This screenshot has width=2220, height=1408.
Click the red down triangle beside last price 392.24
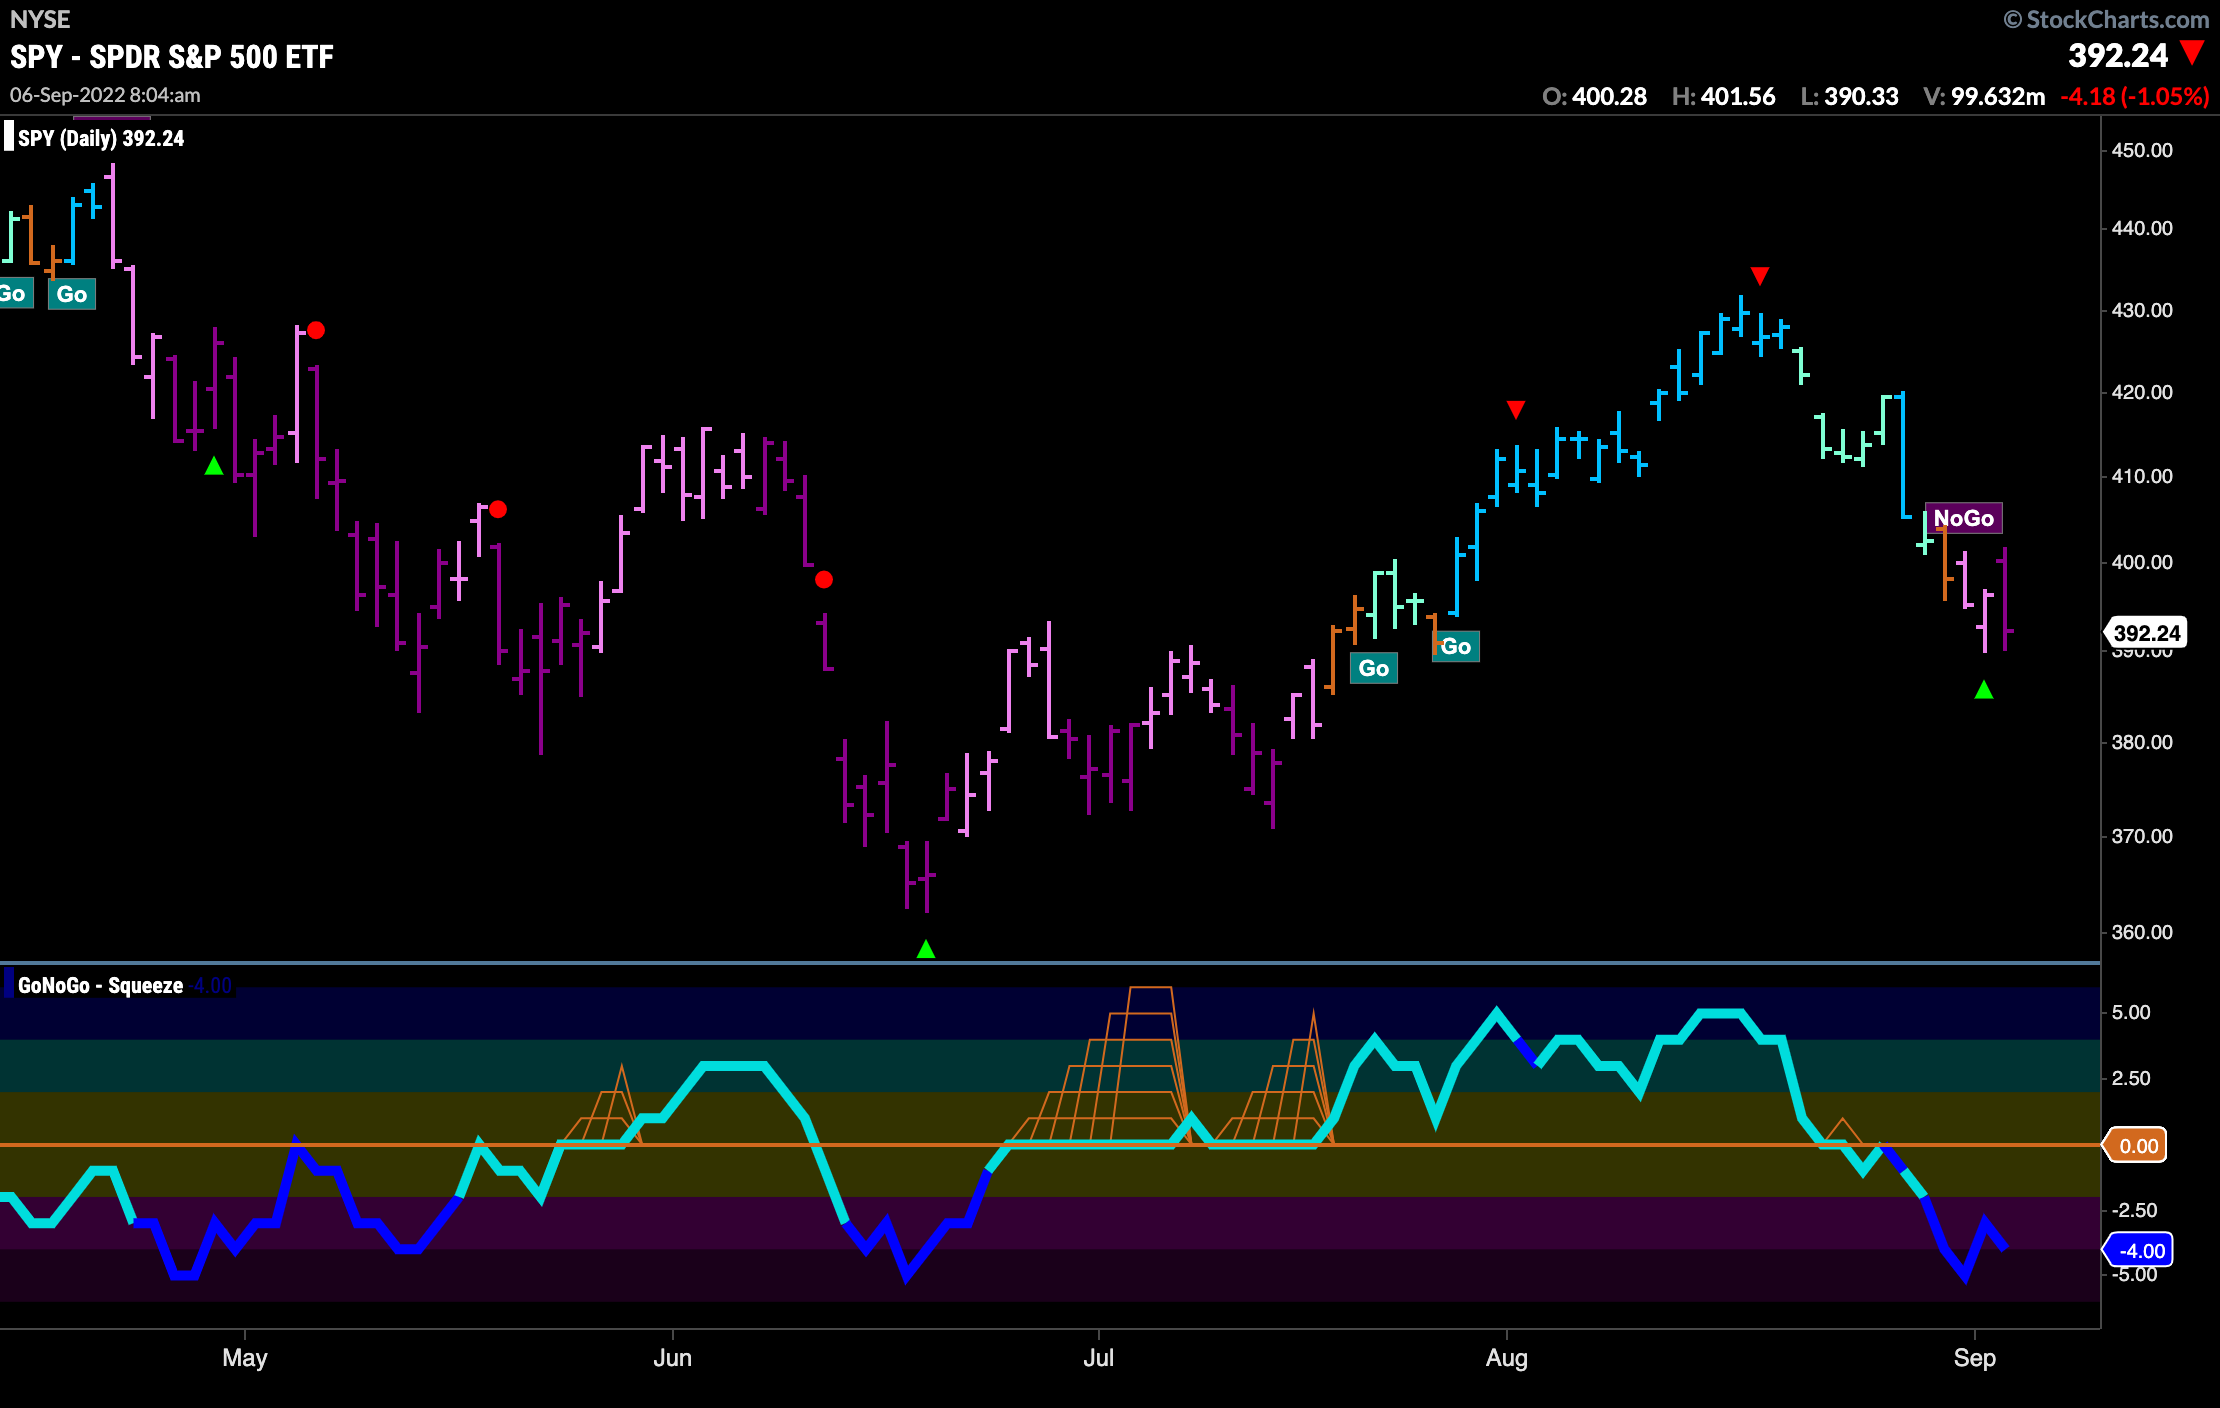pos(2193,52)
